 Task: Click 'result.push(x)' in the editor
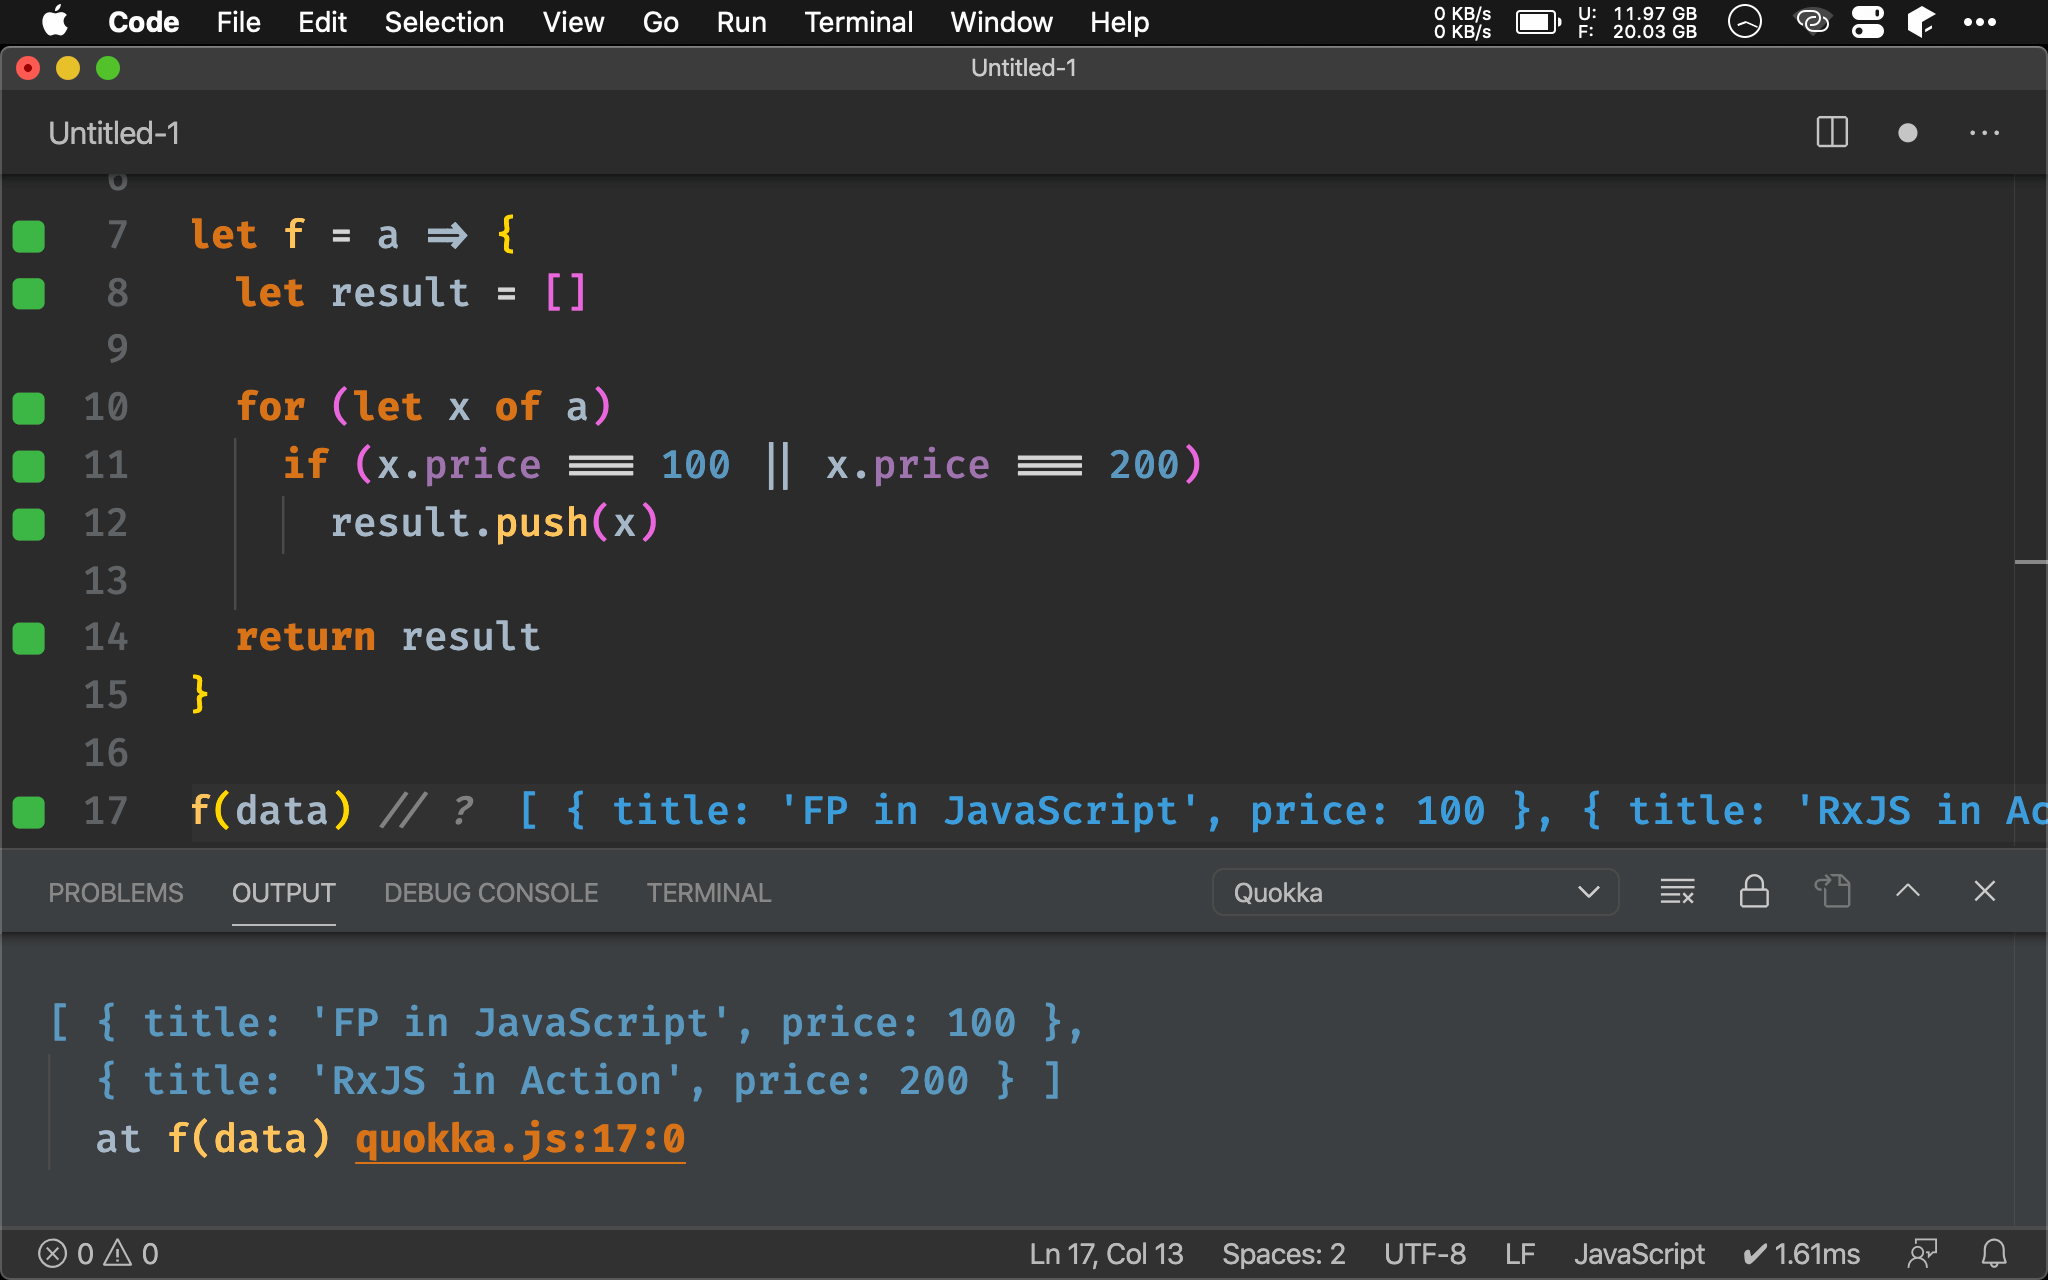494,523
